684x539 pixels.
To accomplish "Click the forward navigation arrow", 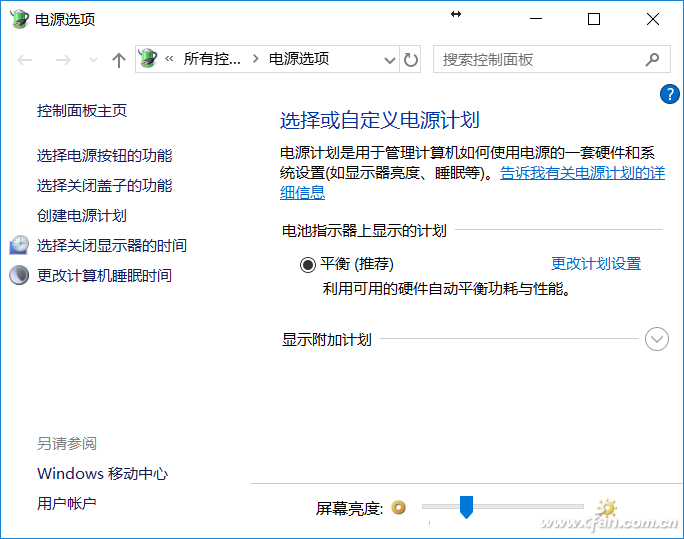I will 62,60.
